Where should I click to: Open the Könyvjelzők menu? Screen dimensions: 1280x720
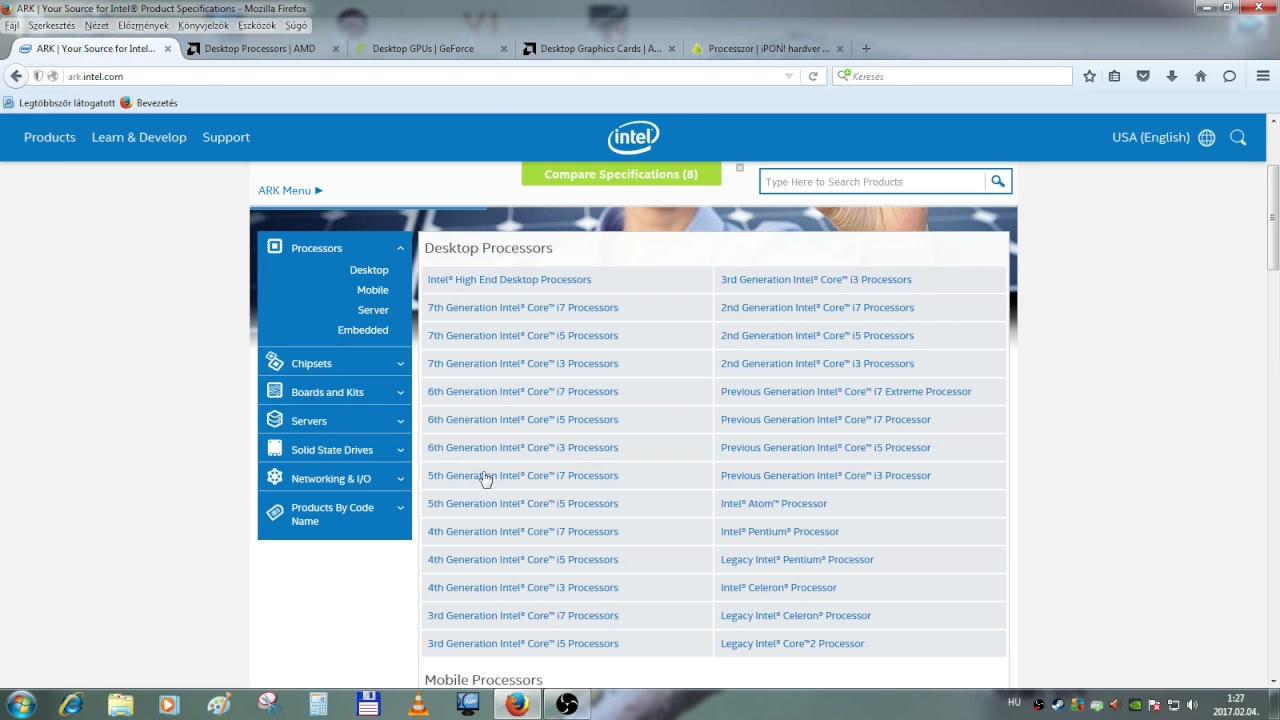click(203, 25)
